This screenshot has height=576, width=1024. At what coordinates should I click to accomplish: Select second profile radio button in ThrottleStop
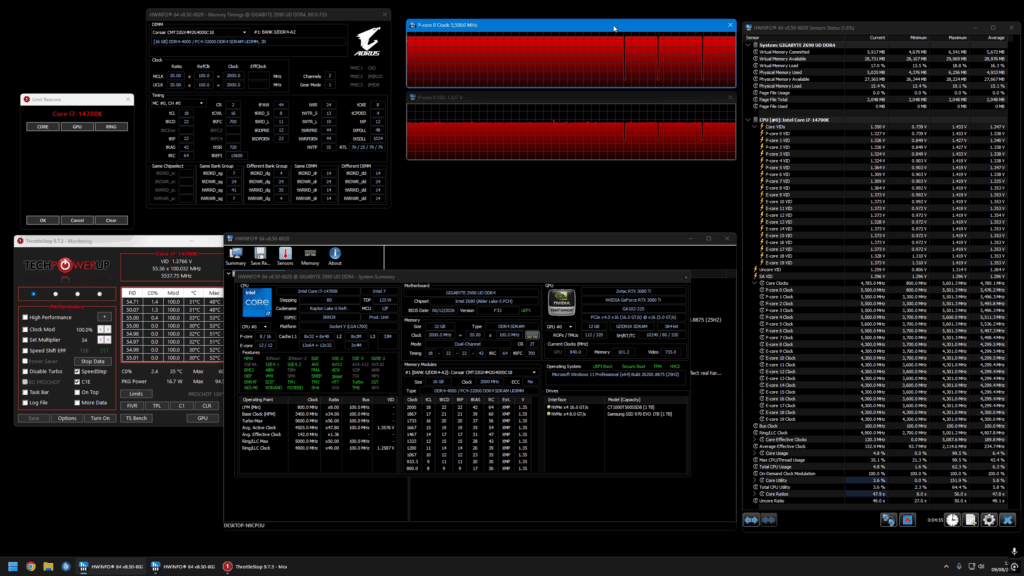coord(56,294)
